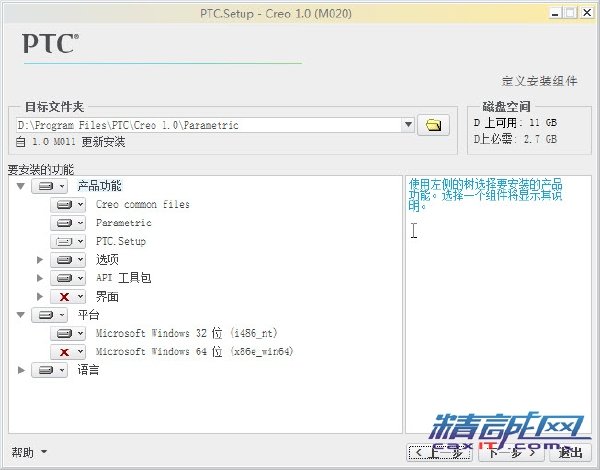Click install-state icon for 语言
This screenshot has height=470, width=600.
click(46, 370)
